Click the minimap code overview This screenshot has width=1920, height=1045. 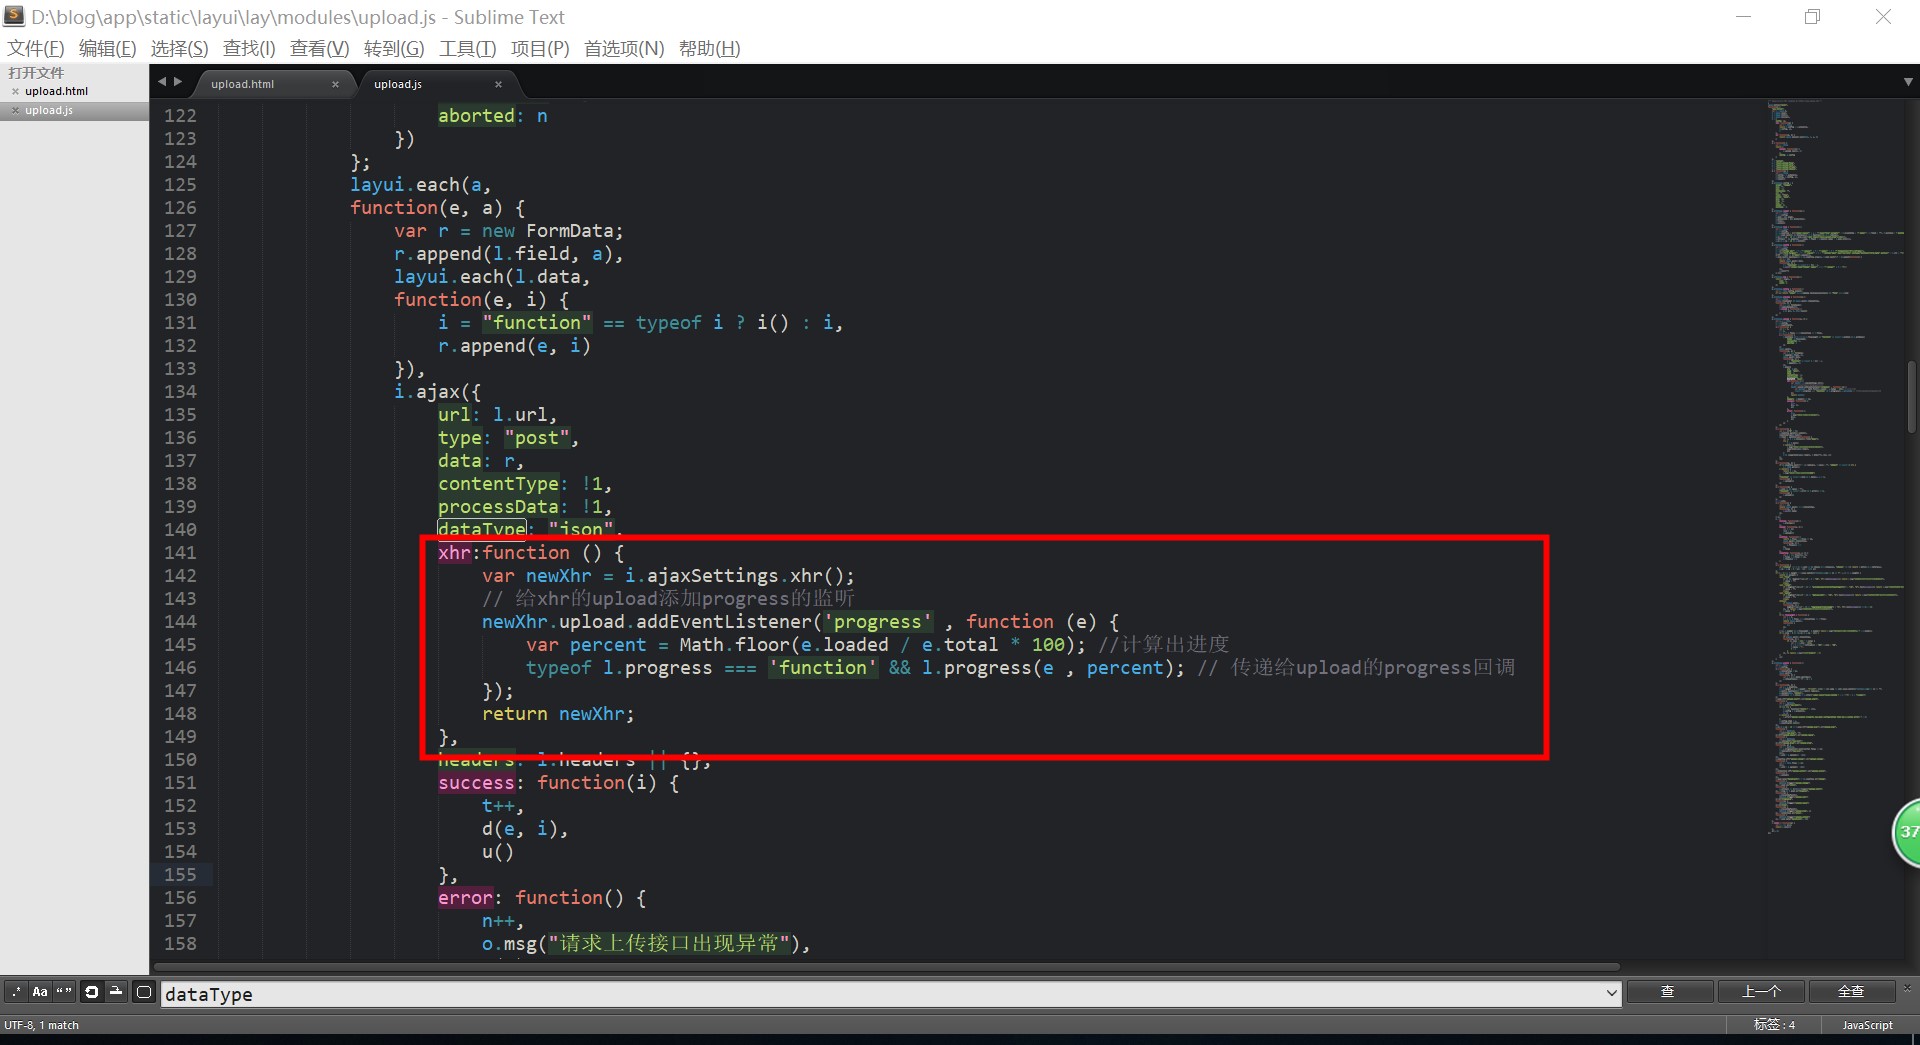tap(1835, 467)
